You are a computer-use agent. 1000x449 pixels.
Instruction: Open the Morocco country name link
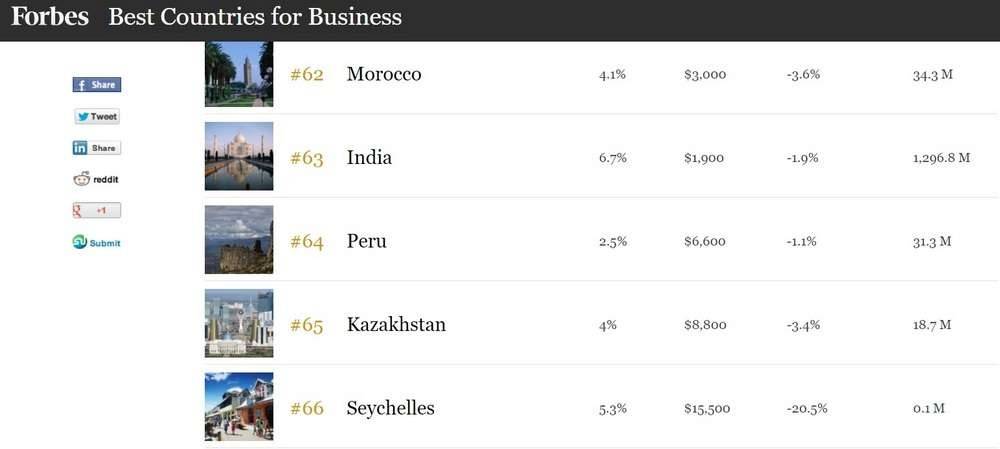[384, 75]
